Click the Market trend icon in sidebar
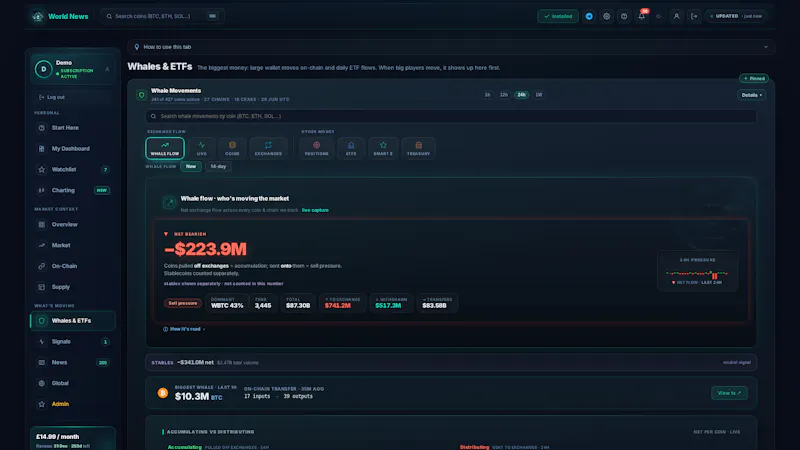800x450 pixels. tap(42, 245)
